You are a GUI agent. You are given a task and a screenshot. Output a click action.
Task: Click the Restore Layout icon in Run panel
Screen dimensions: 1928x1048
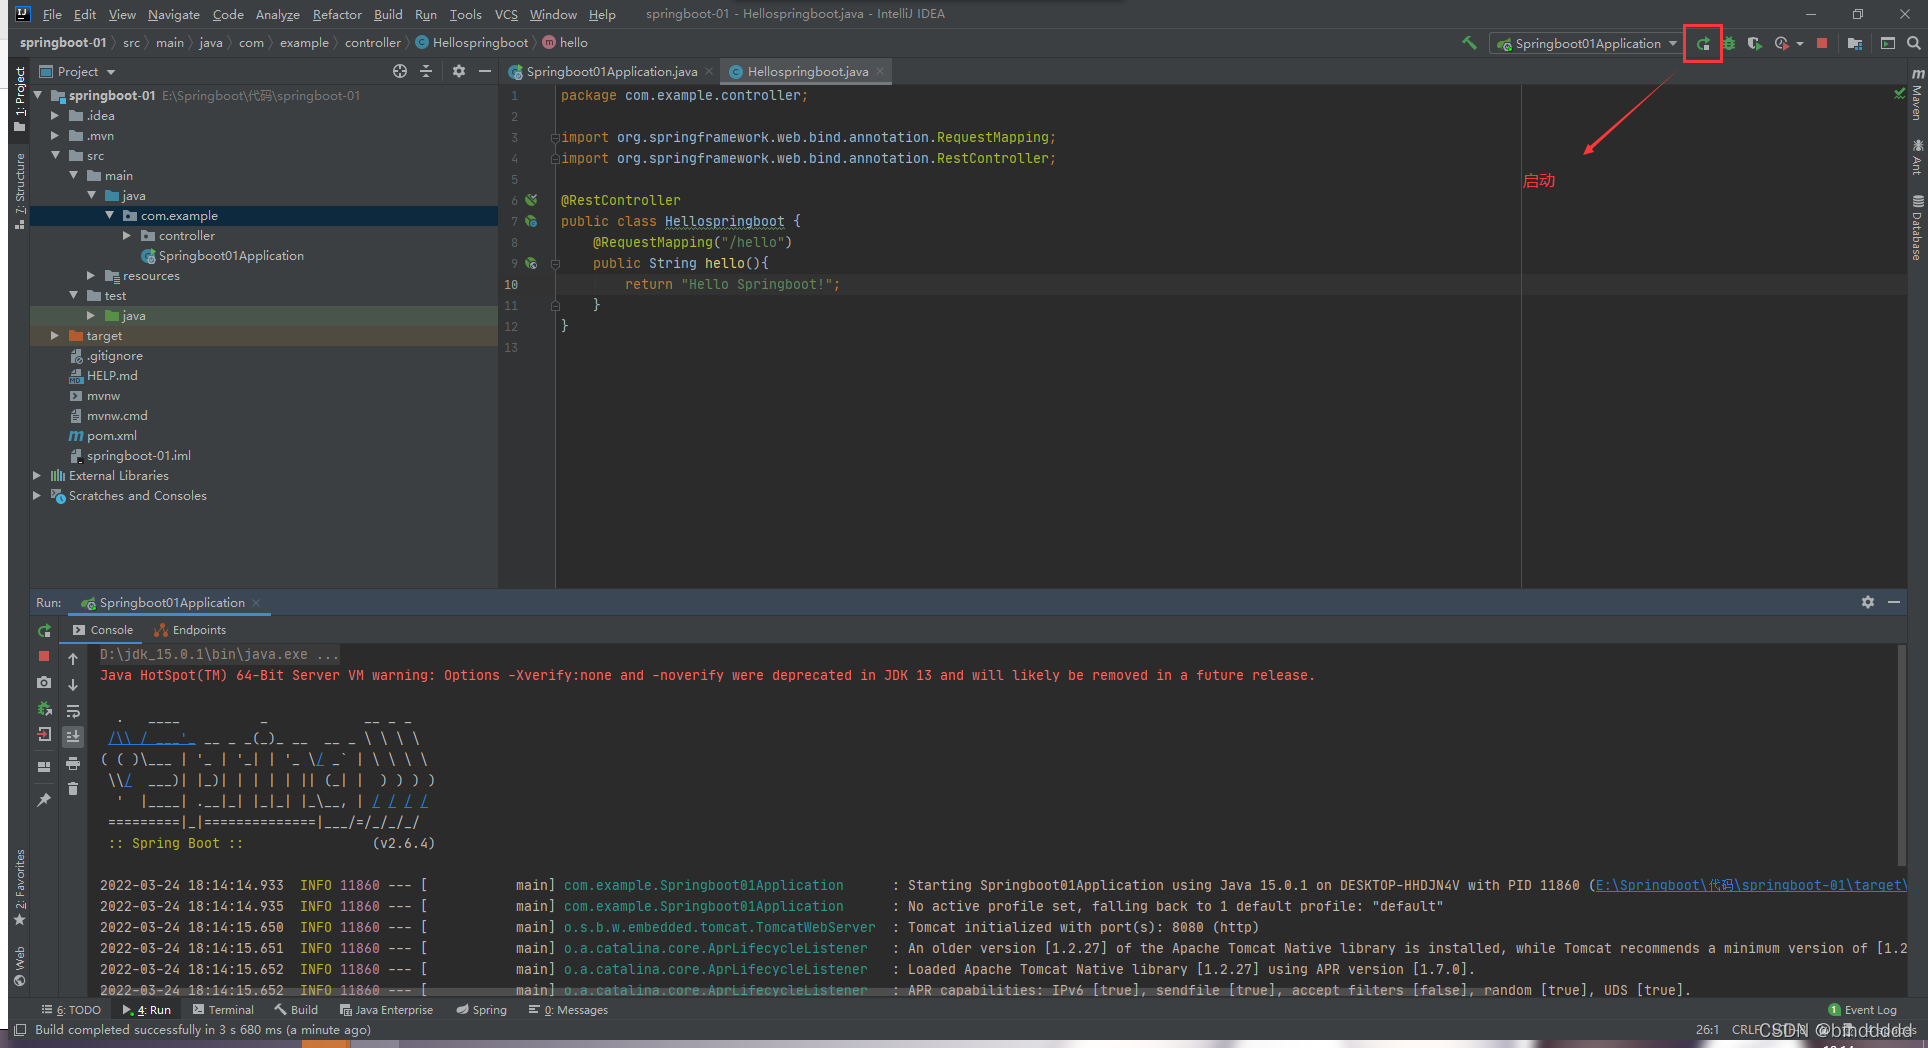pyautogui.click(x=44, y=767)
